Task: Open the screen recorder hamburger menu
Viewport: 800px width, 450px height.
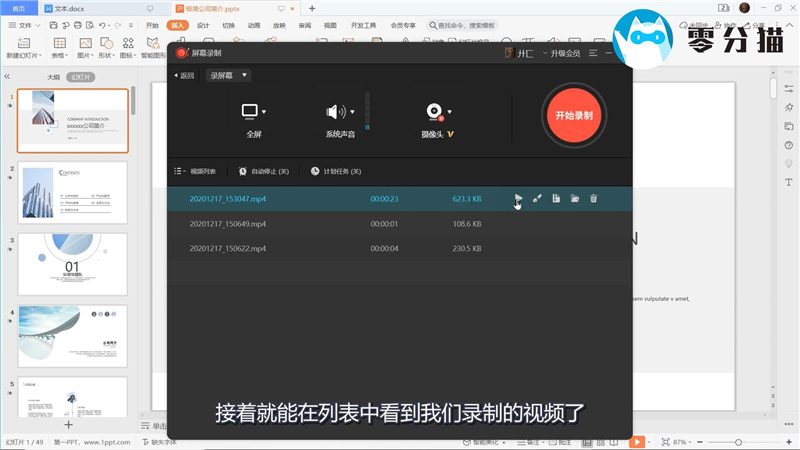Action: [593, 53]
